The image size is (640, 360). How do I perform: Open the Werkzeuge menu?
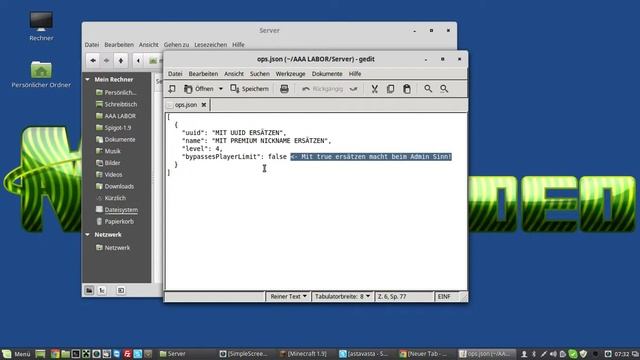coord(291,74)
